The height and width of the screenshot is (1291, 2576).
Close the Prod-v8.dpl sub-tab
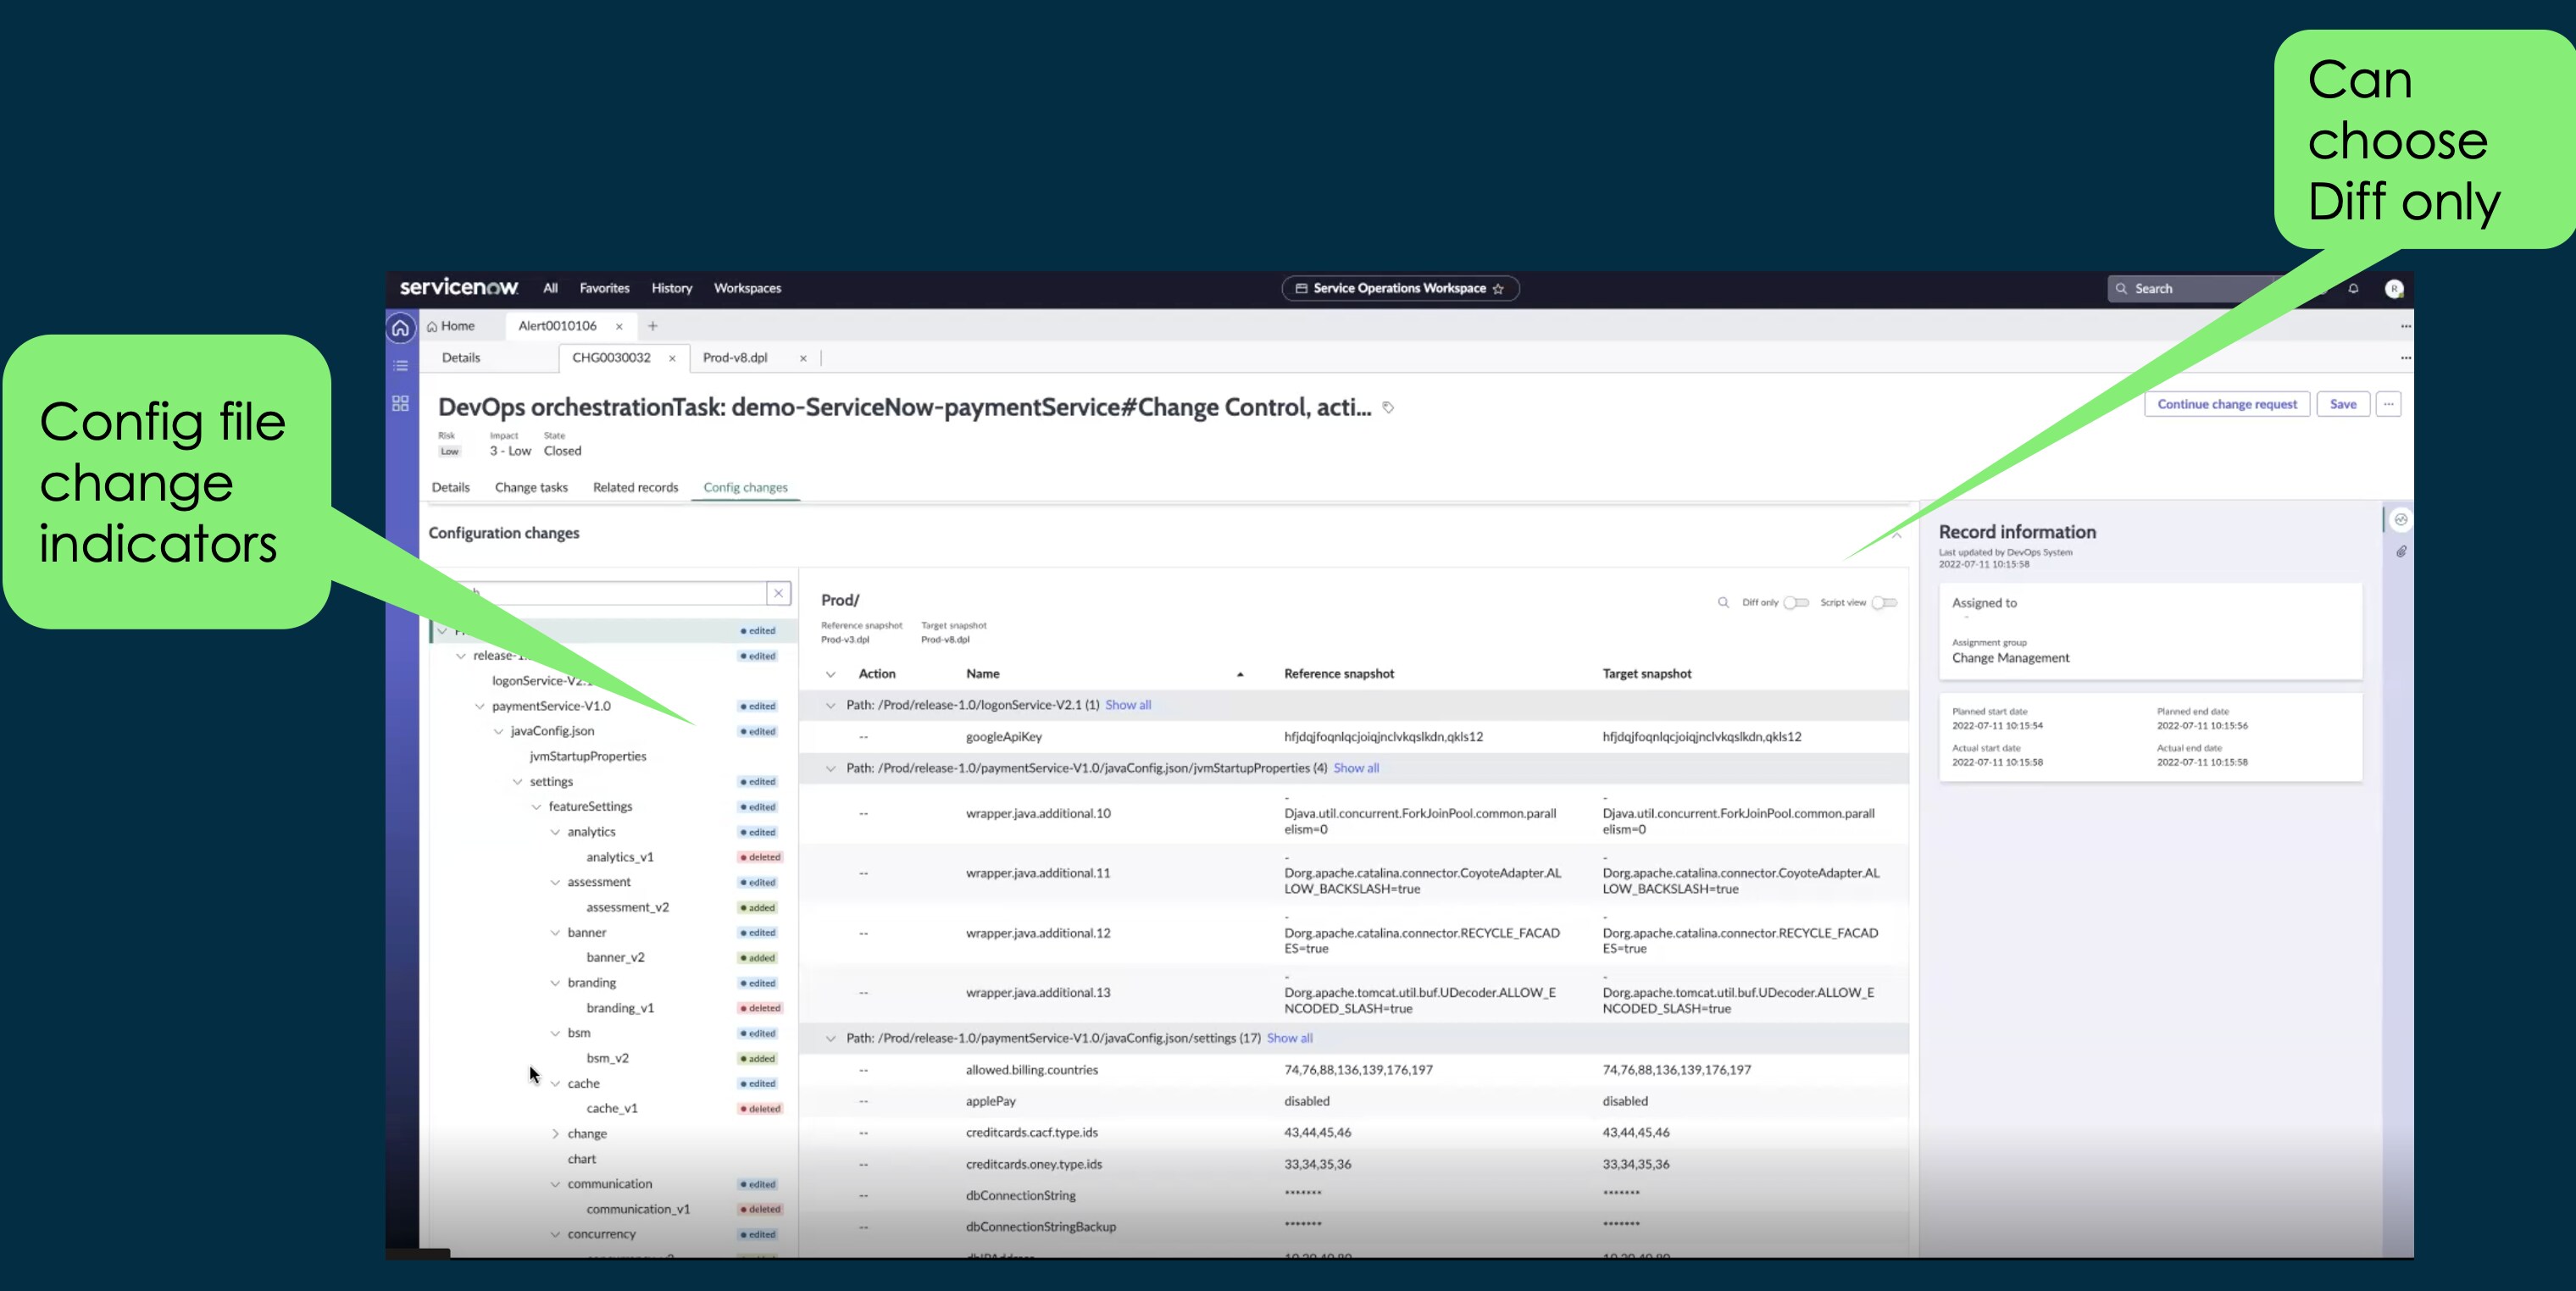(x=803, y=358)
